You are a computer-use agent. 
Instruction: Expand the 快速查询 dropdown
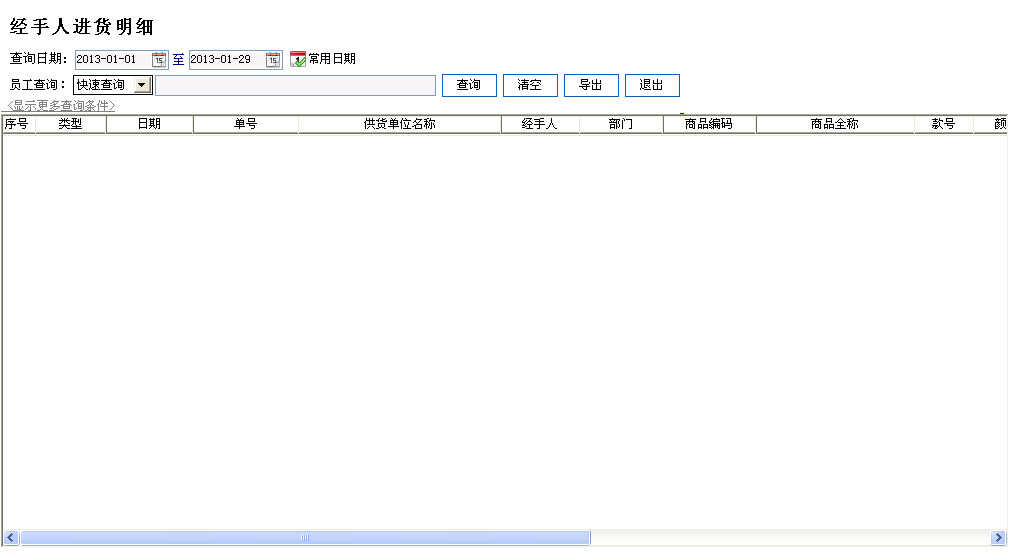[142, 85]
